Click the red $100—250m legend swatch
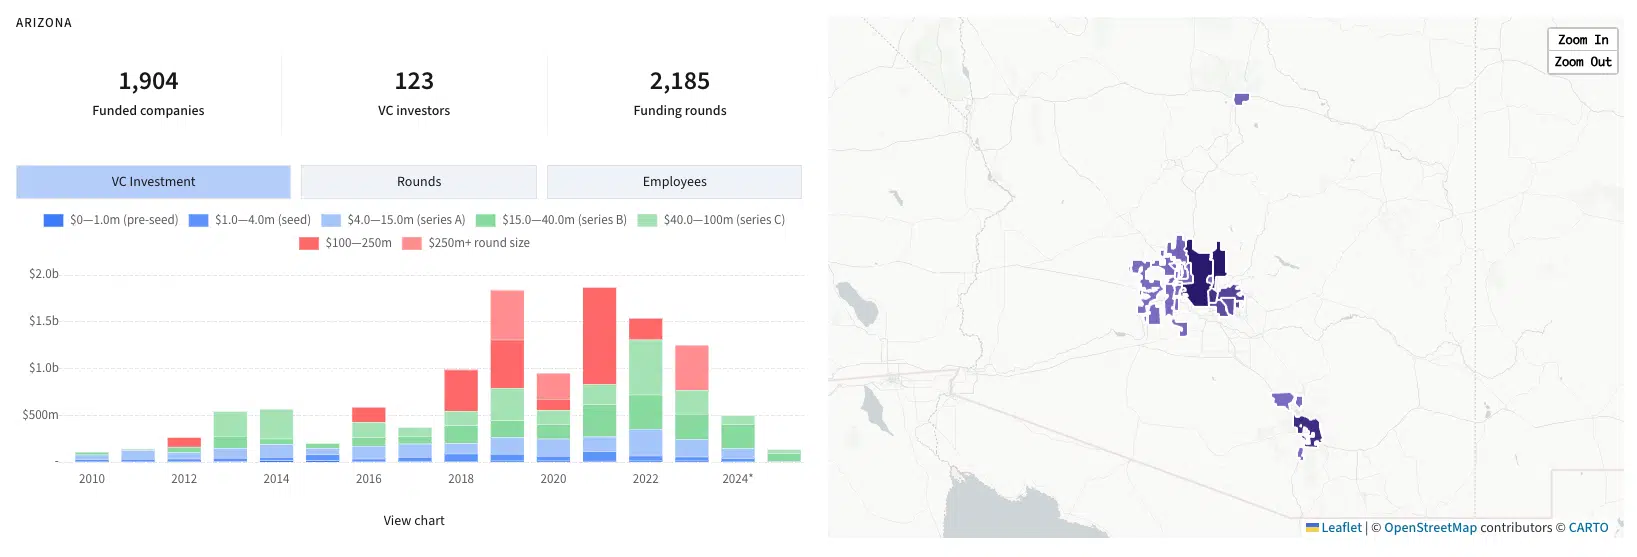This screenshot has height=557, width=1637. [x=309, y=243]
